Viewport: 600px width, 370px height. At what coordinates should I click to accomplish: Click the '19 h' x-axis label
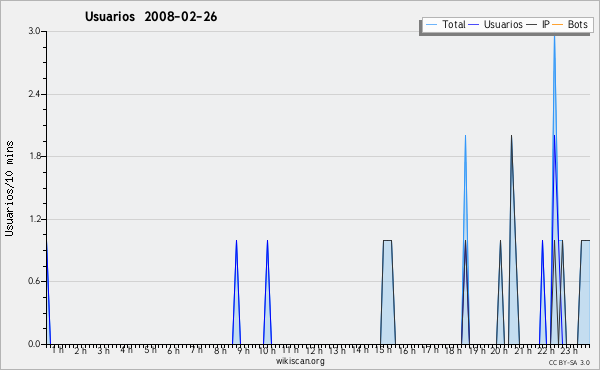tap(477, 350)
